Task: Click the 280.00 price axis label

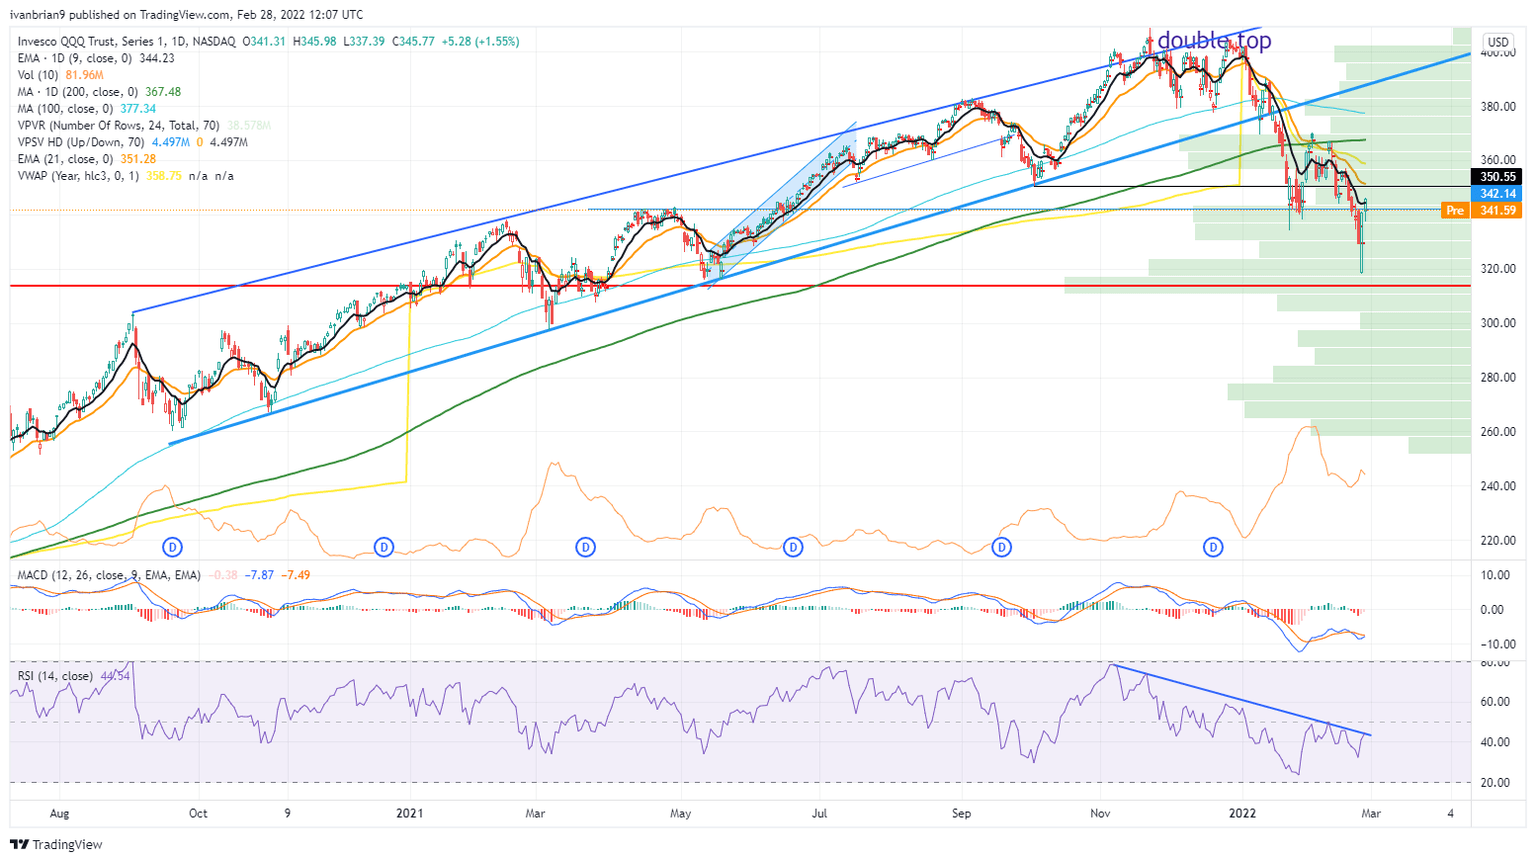Action: [1499, 378]
